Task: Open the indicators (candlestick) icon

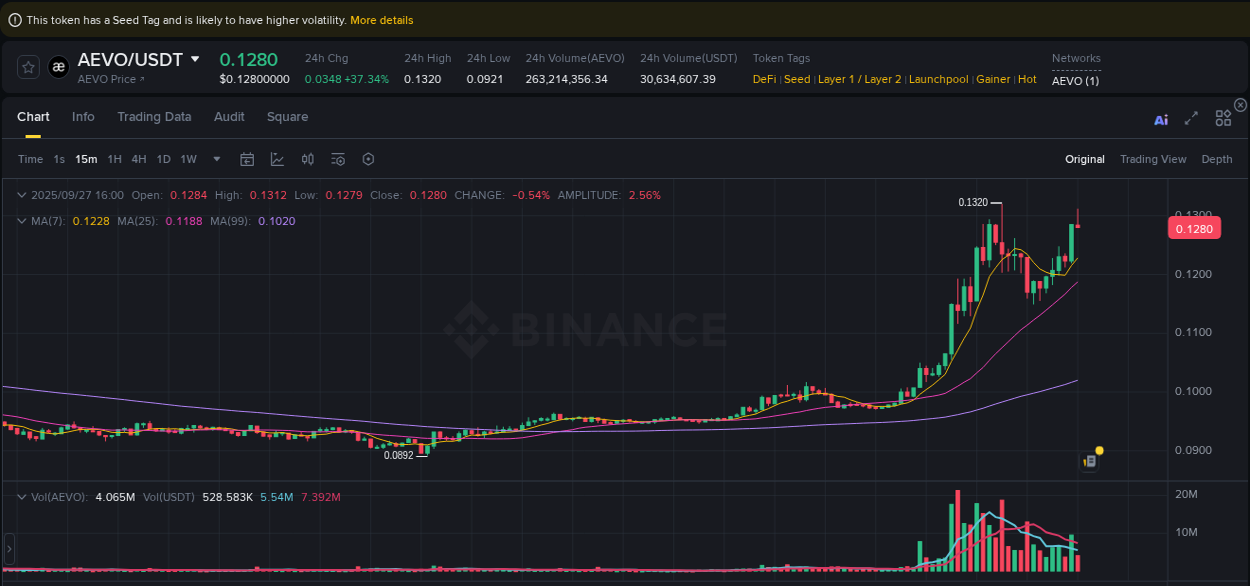Action: tap(307, 159)
